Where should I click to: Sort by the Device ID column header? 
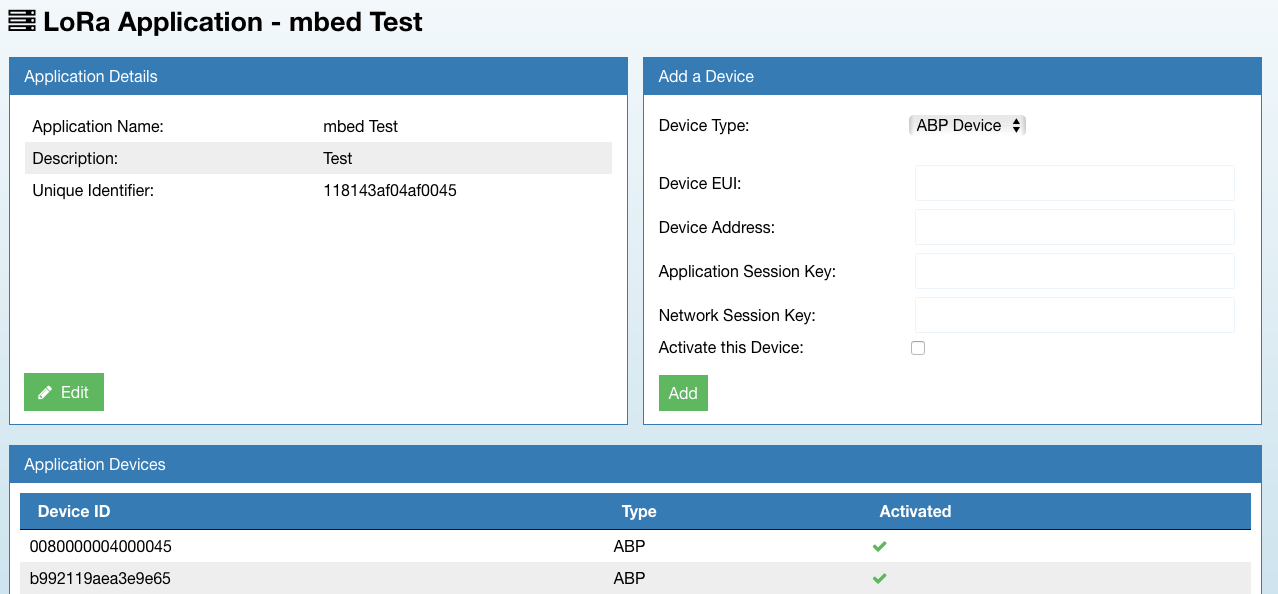pyautogui.click(x=74, y=511)
